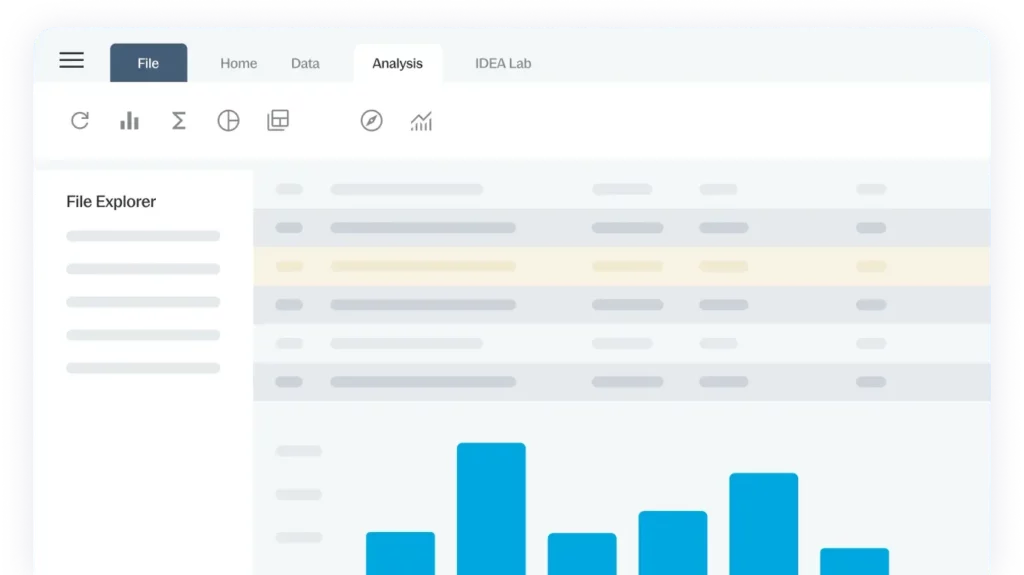Click the File Explorer panel heading

(111, 201)
